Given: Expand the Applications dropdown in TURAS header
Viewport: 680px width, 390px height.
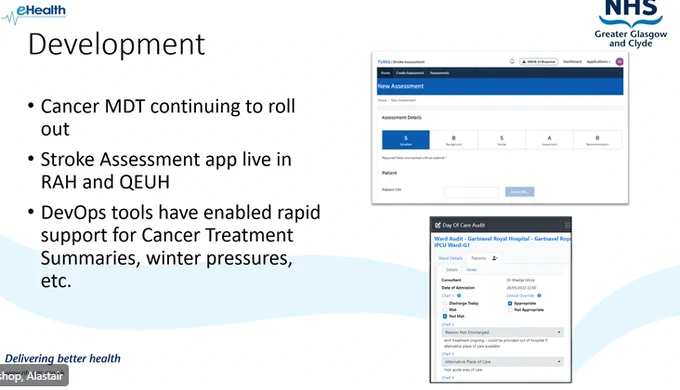Looking at the screenshot, I should point(598,62).
